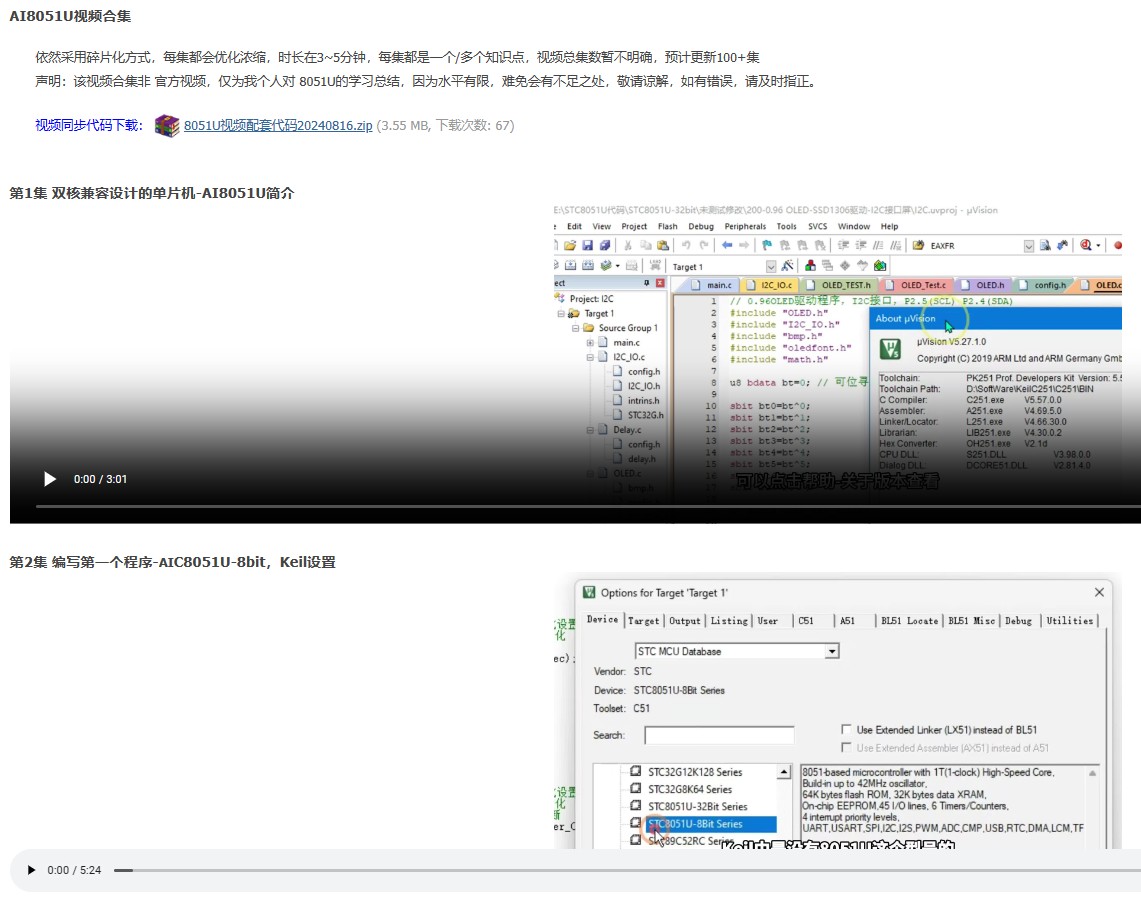Open the Peripherals menu in µVision
Screen dimensions: 1141x899
pos(745,226)
